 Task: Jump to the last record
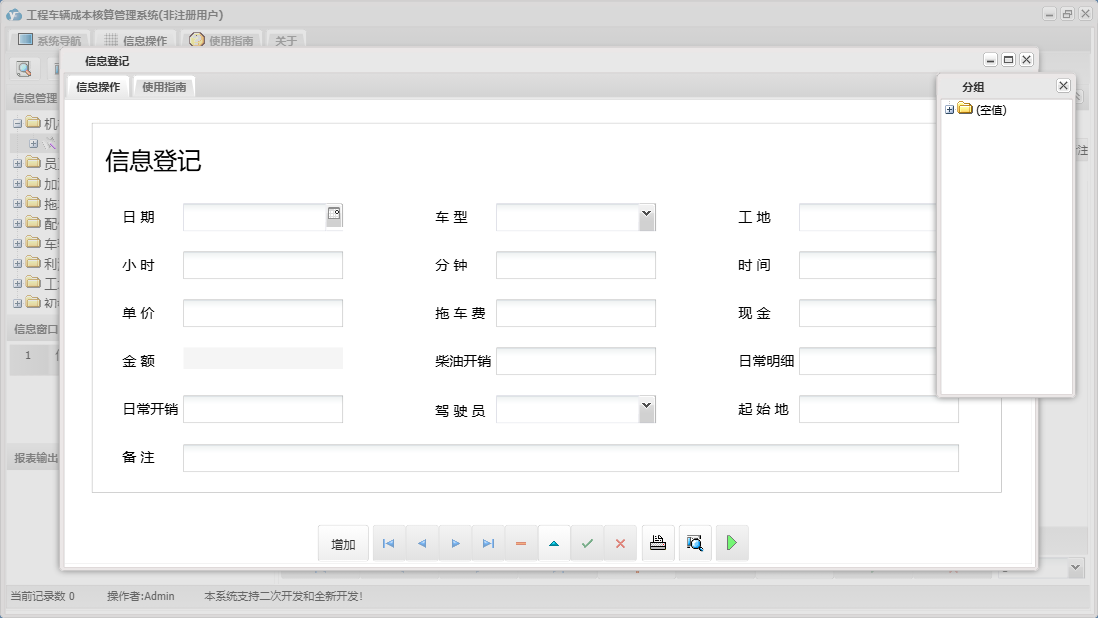[488, 542]
